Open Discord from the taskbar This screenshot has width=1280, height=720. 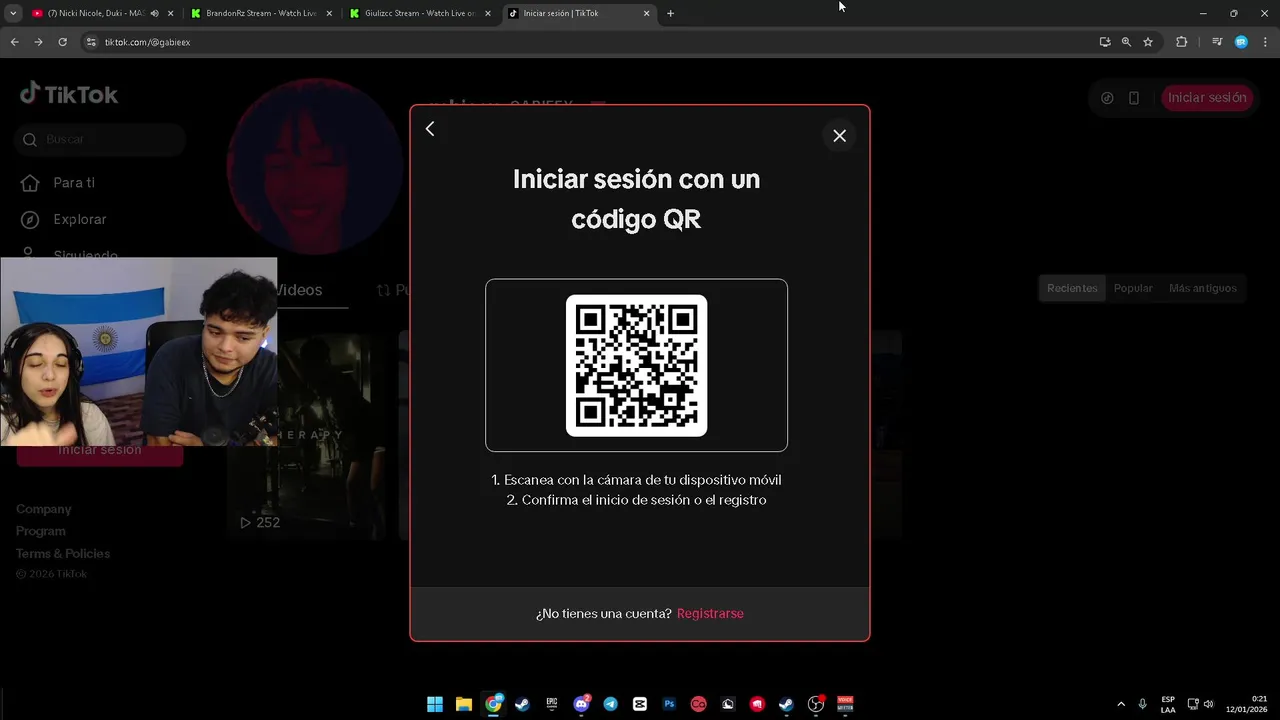[581, 704]
